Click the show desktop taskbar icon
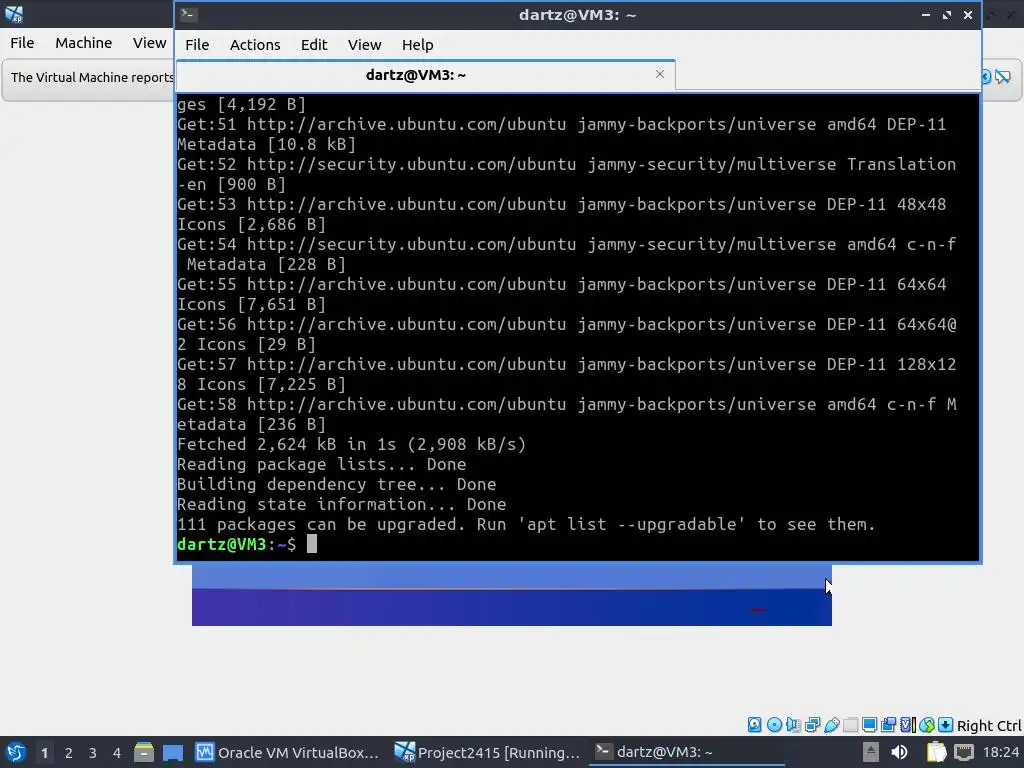 [x=173, y=752]
